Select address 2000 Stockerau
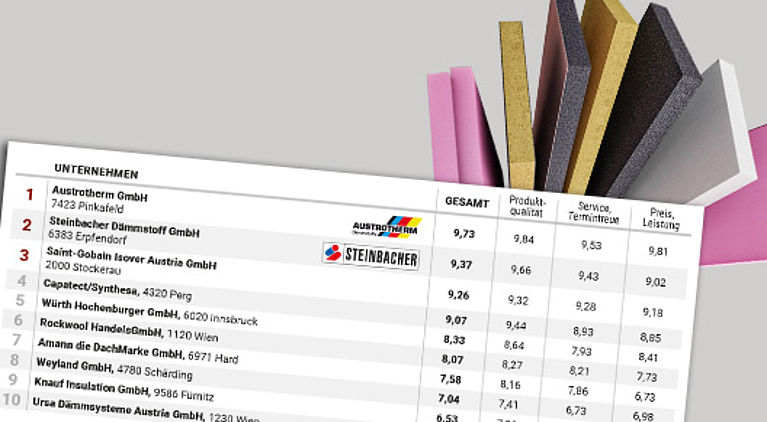The height and width of the screenshot is (422, 767). 83,267
